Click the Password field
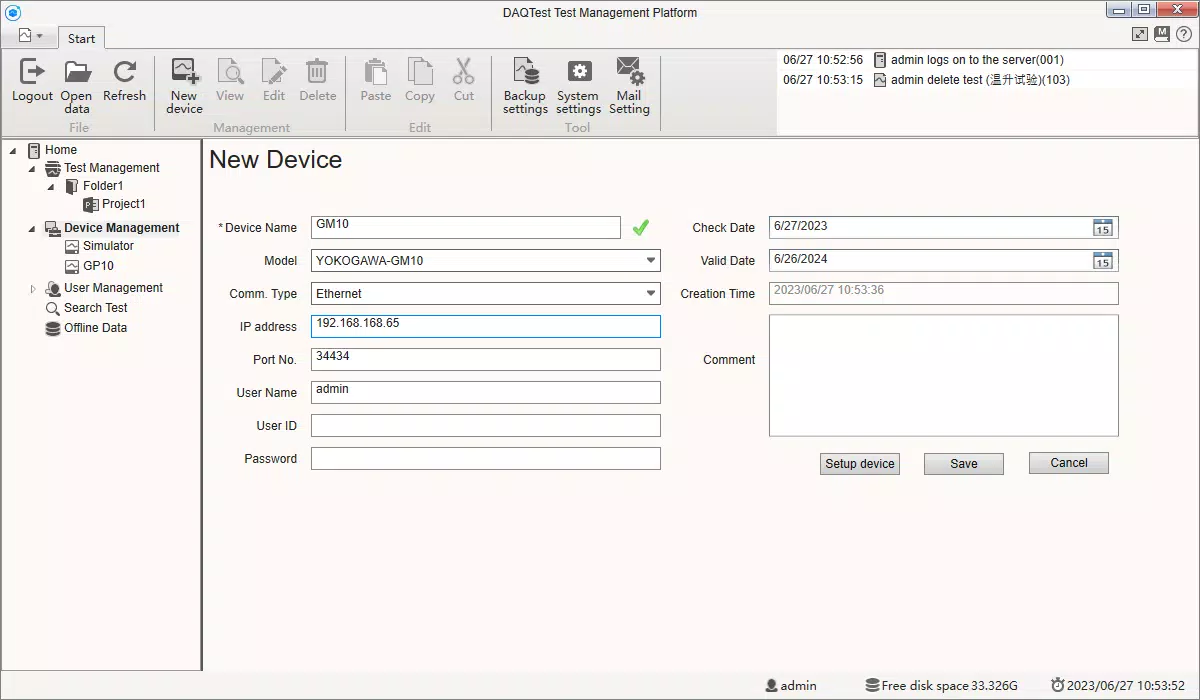The width and height of the screenshot is (1200, 700). (486, 459)
